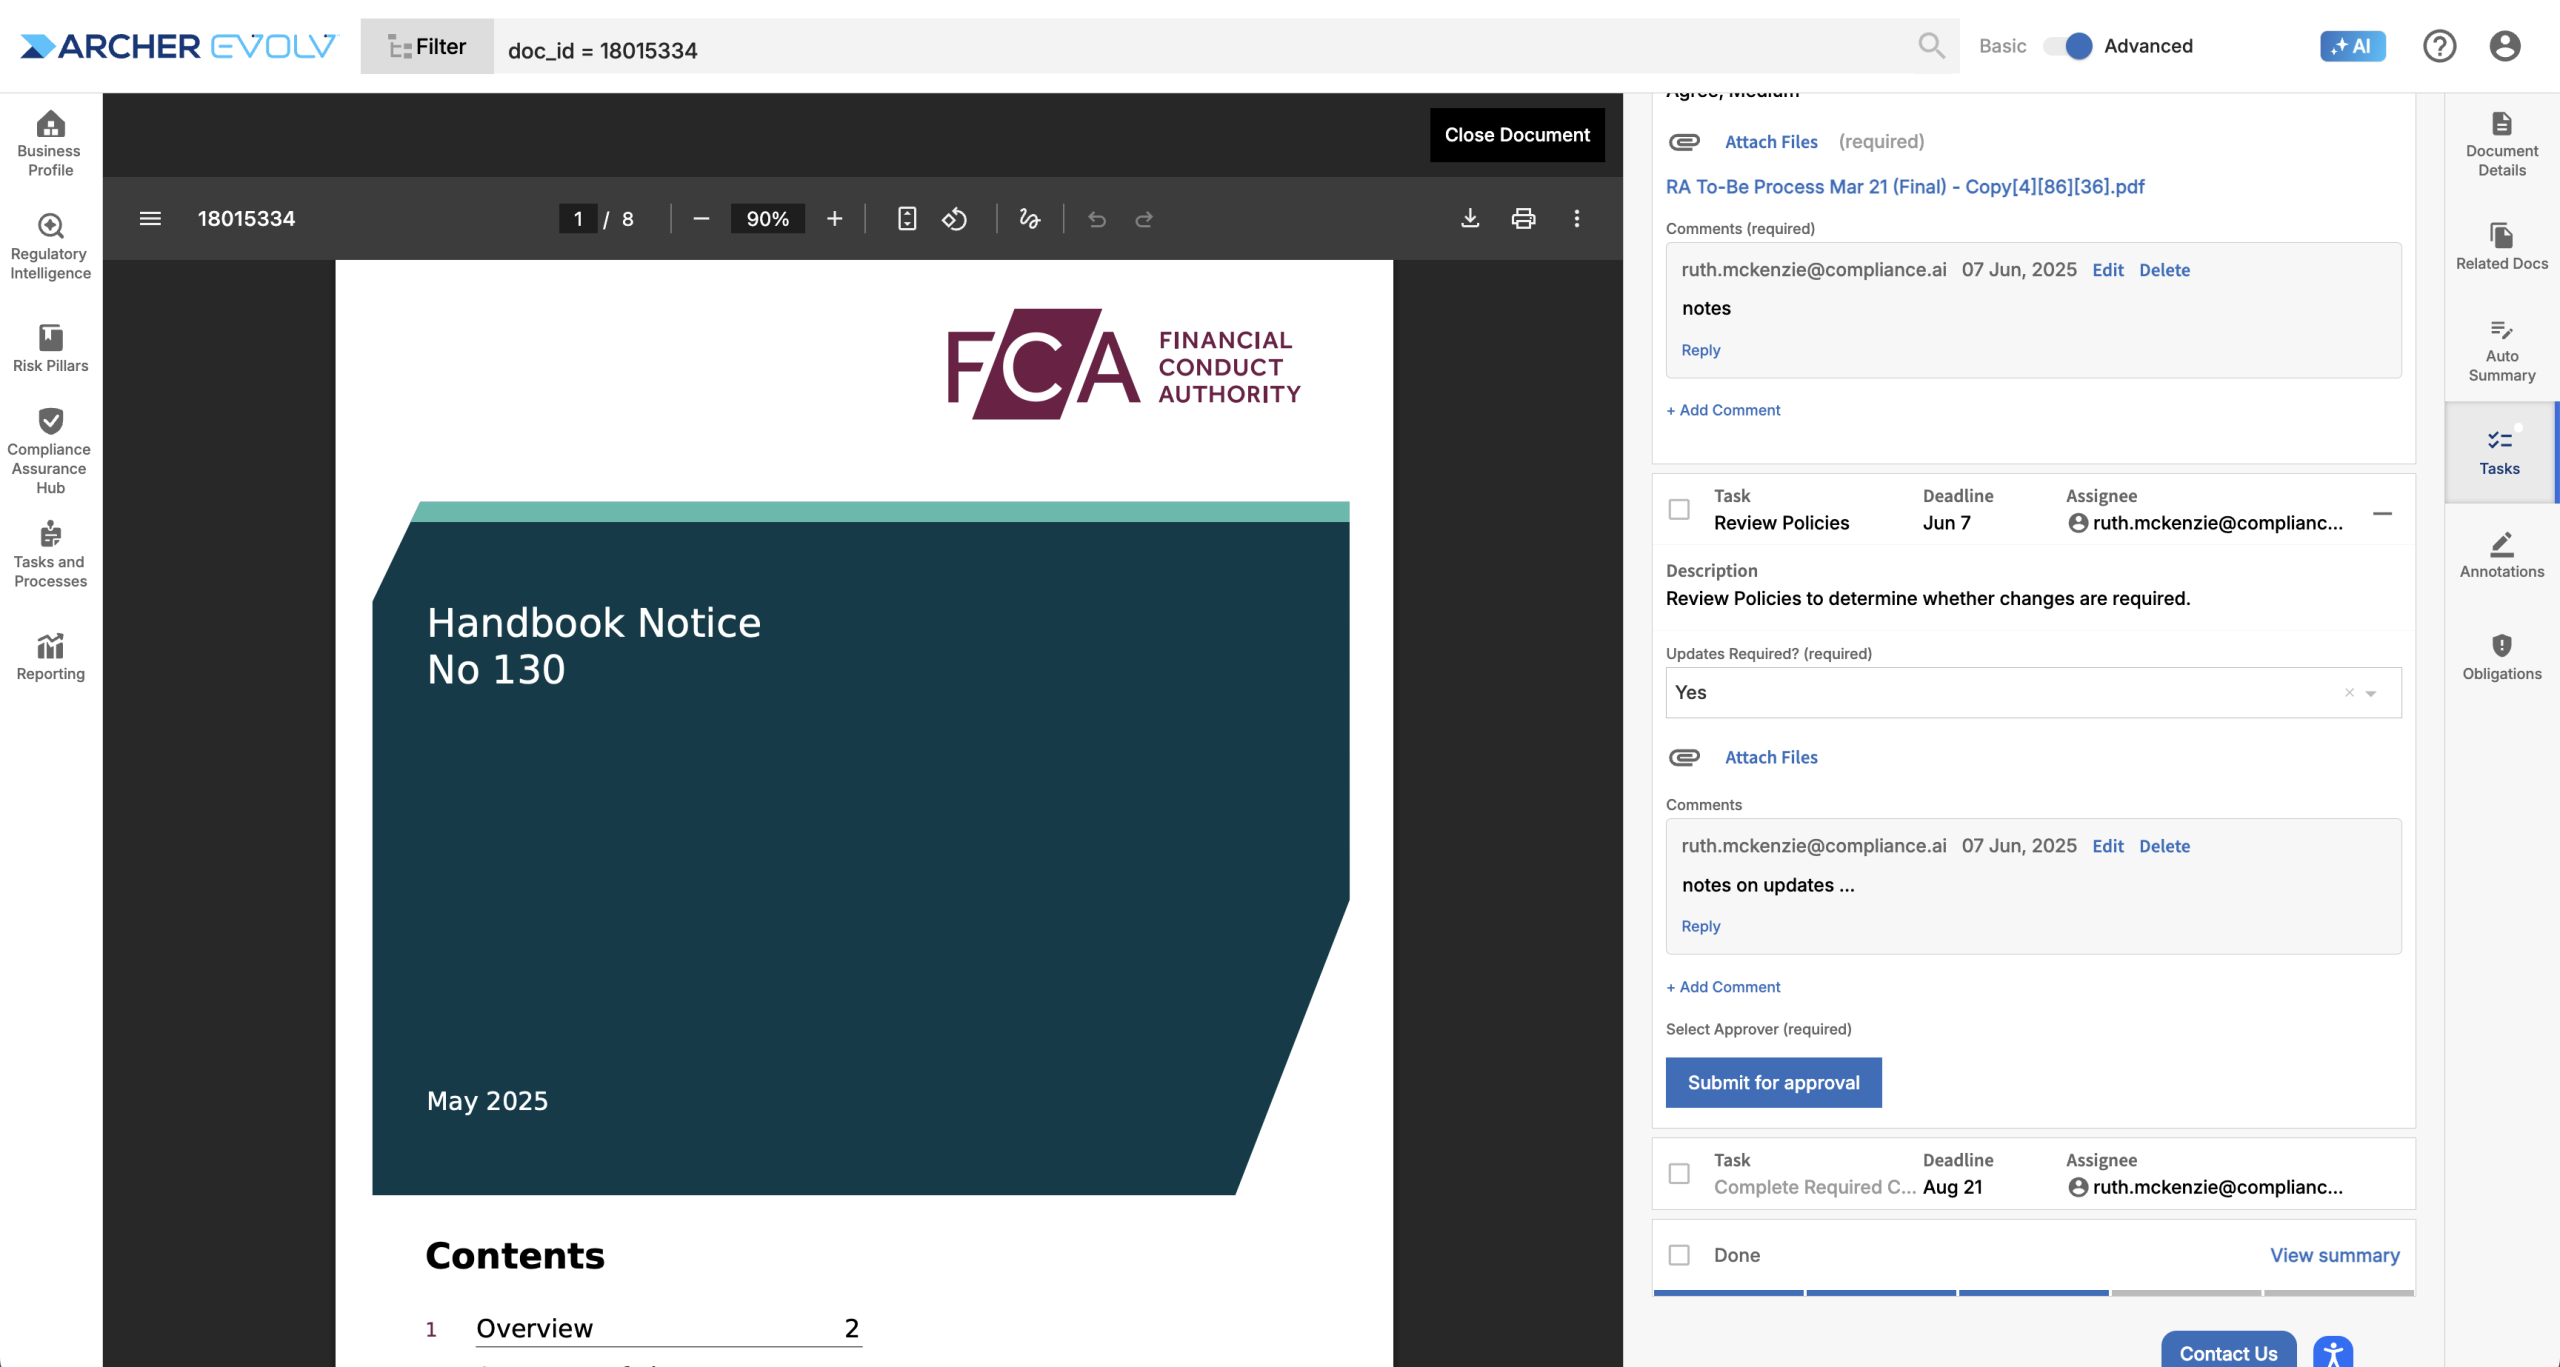Mark the Done checkbox
This screenshot has width=2560, height=1367.
[x=1679, y=1255]
